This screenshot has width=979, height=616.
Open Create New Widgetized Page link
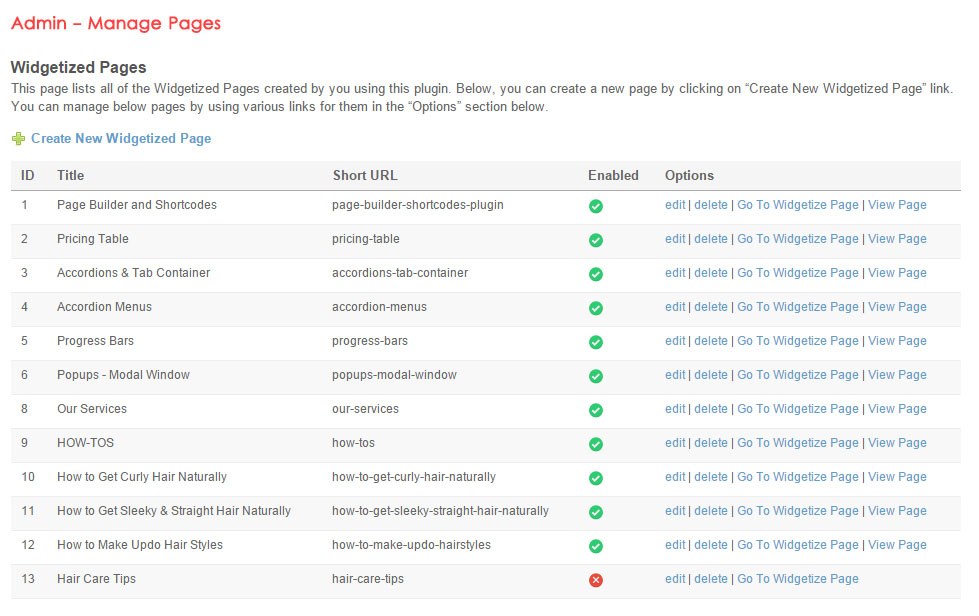pyautogui.click(x=121, y=139)
